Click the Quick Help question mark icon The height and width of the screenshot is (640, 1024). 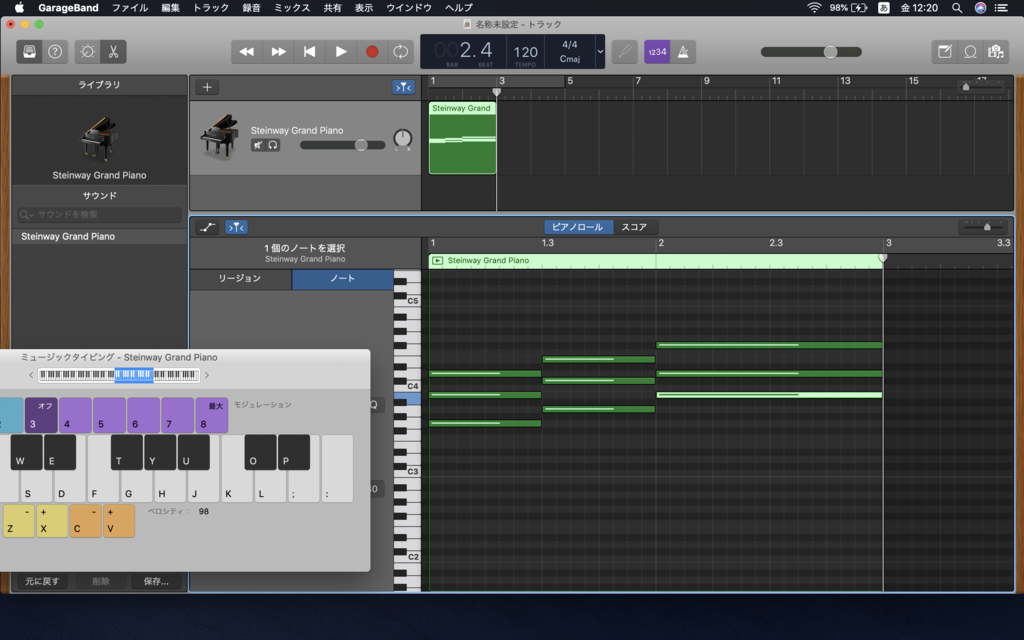[55, 51]
